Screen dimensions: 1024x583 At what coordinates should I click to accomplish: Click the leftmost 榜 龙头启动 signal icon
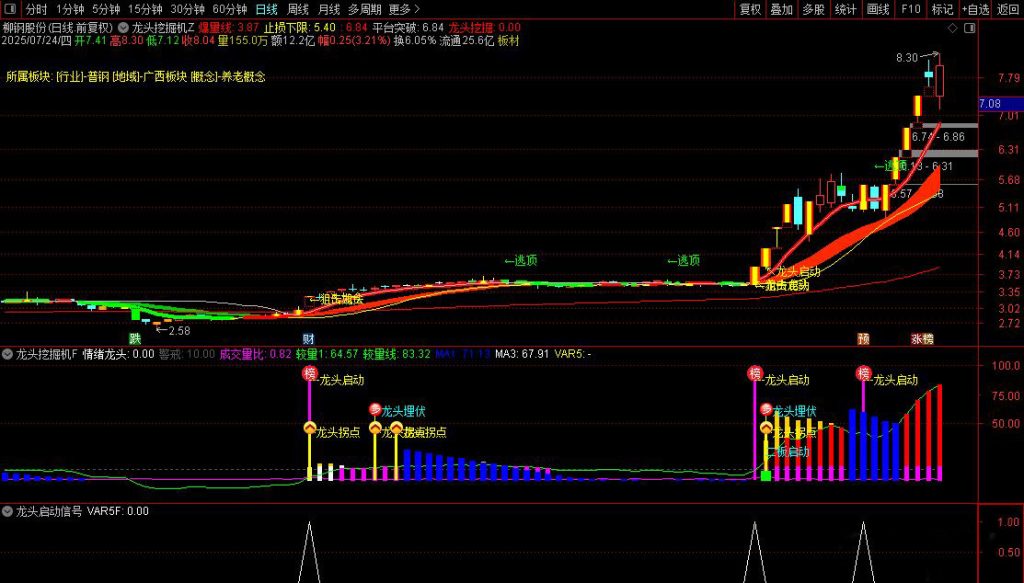click(309, 374)
